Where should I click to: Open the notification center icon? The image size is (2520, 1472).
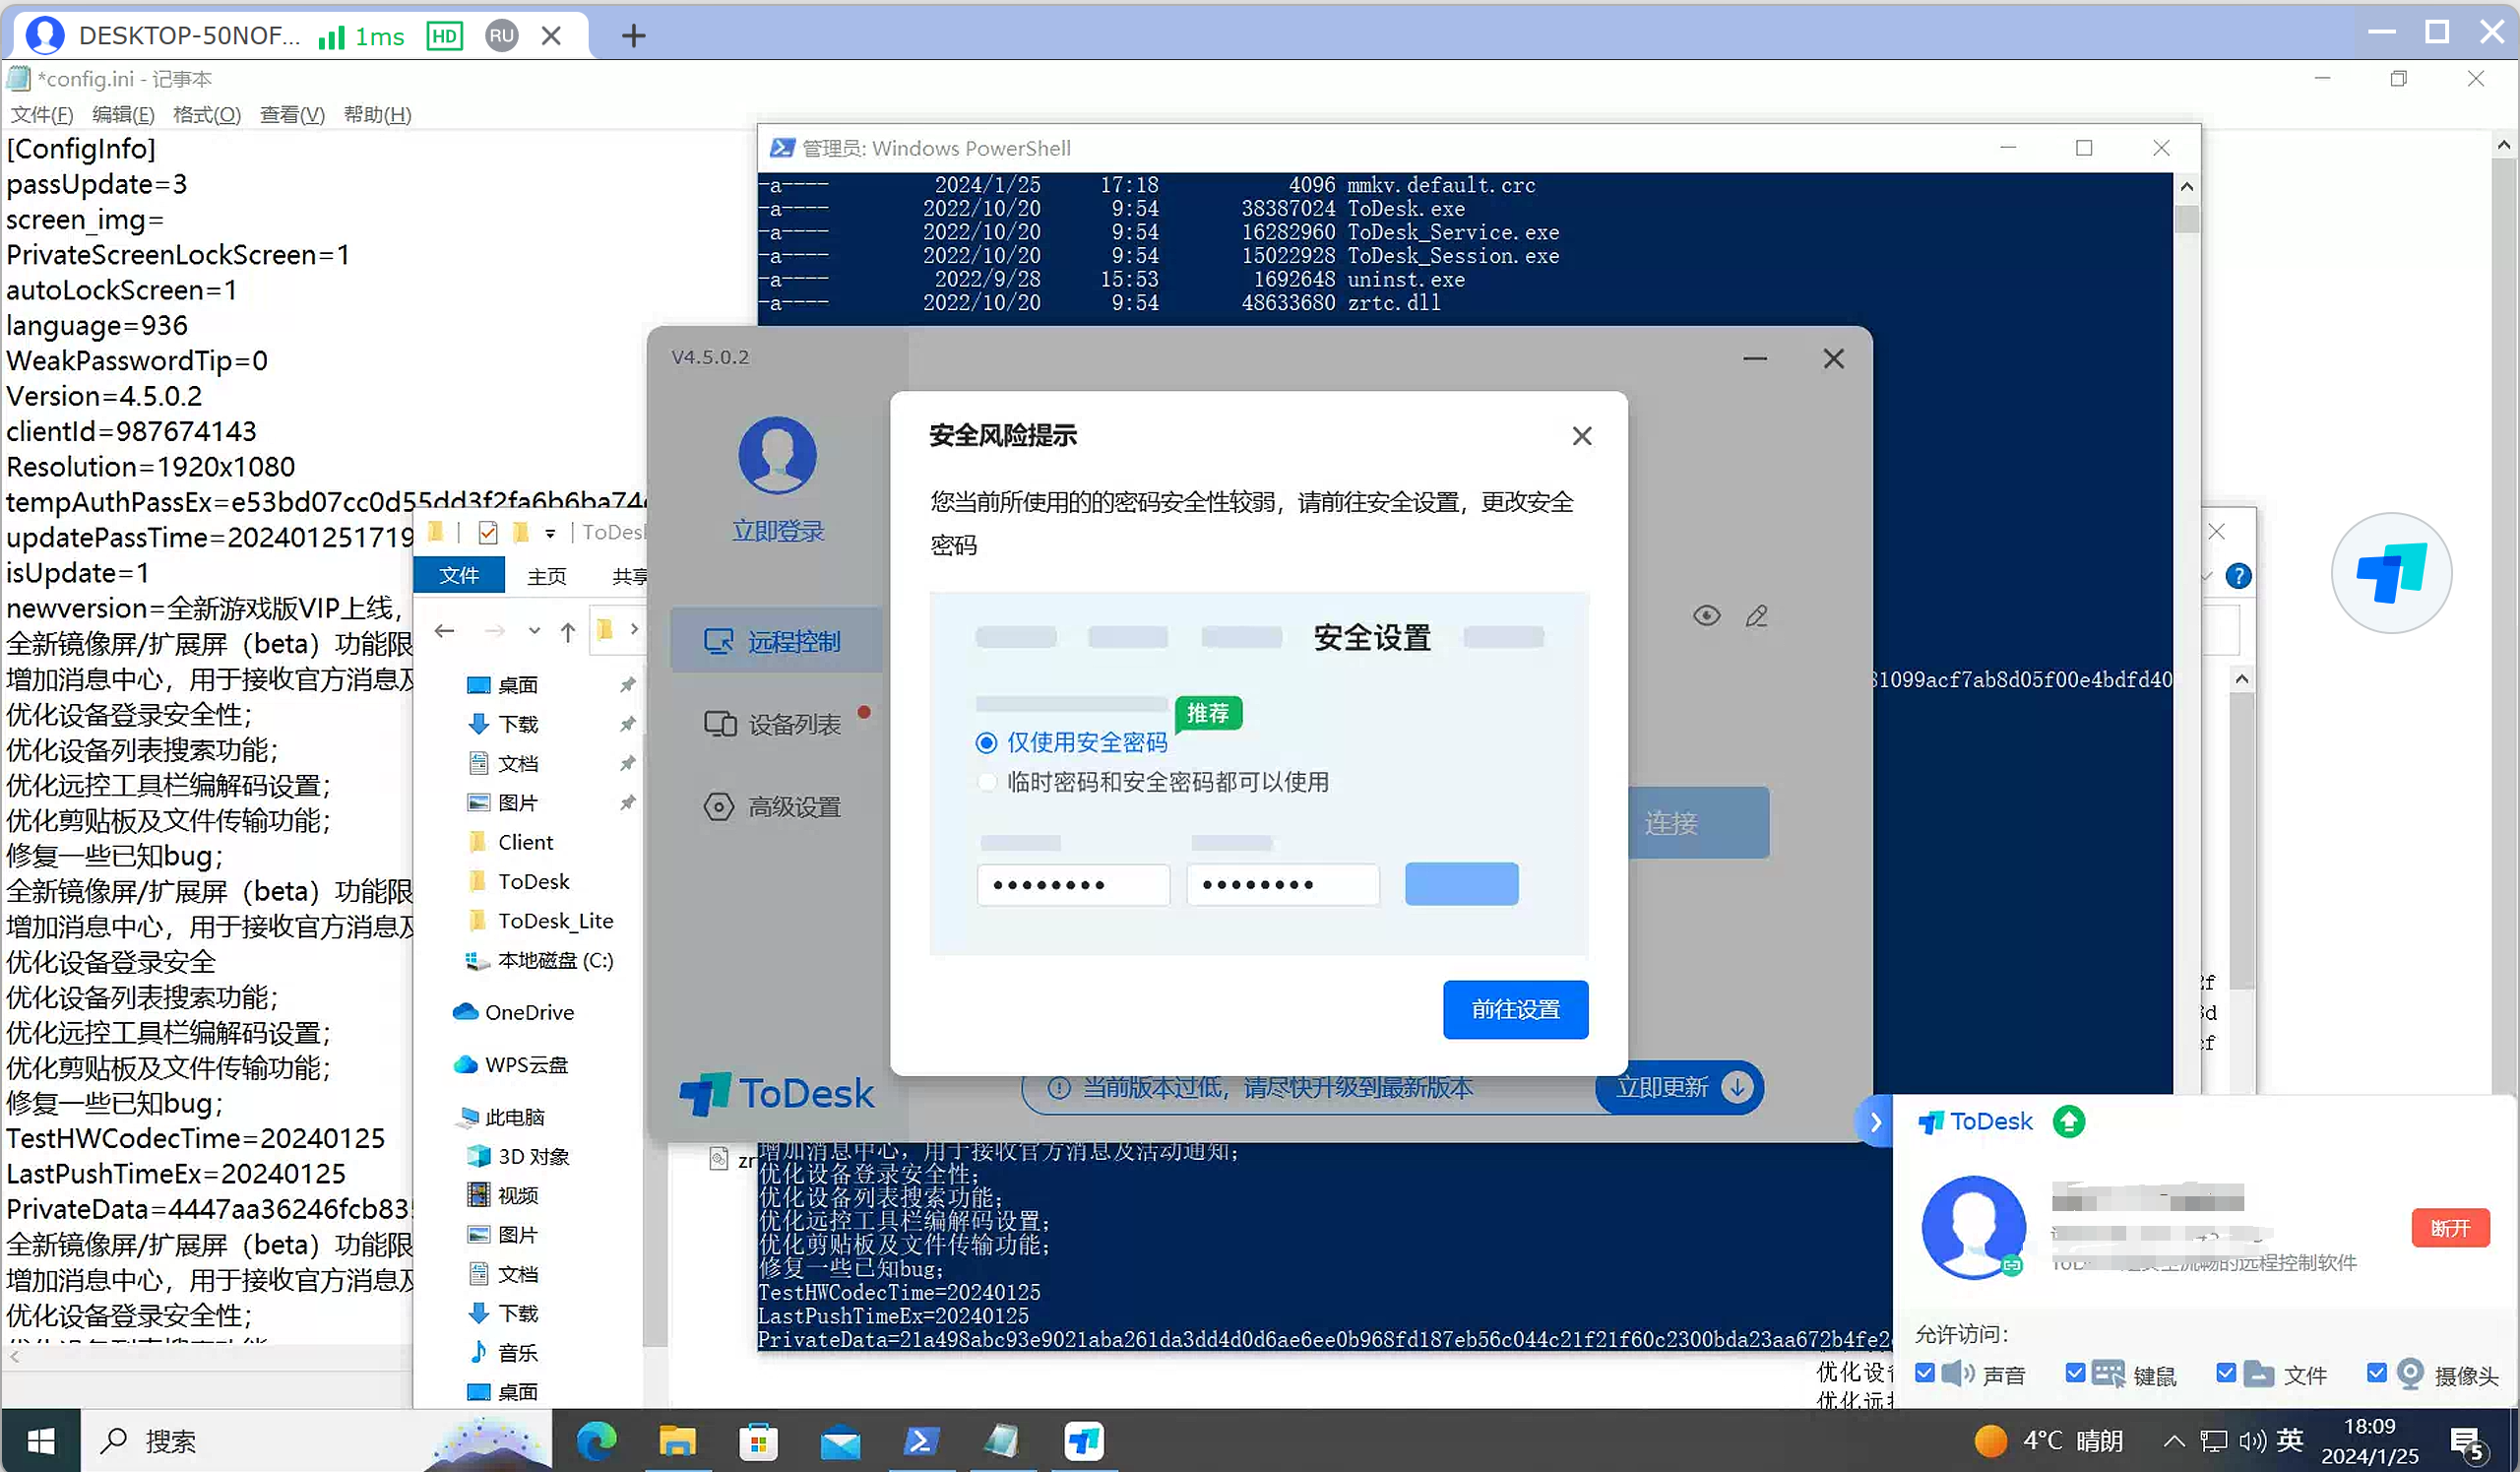pyautogui.click(x=2467, y=1441)
